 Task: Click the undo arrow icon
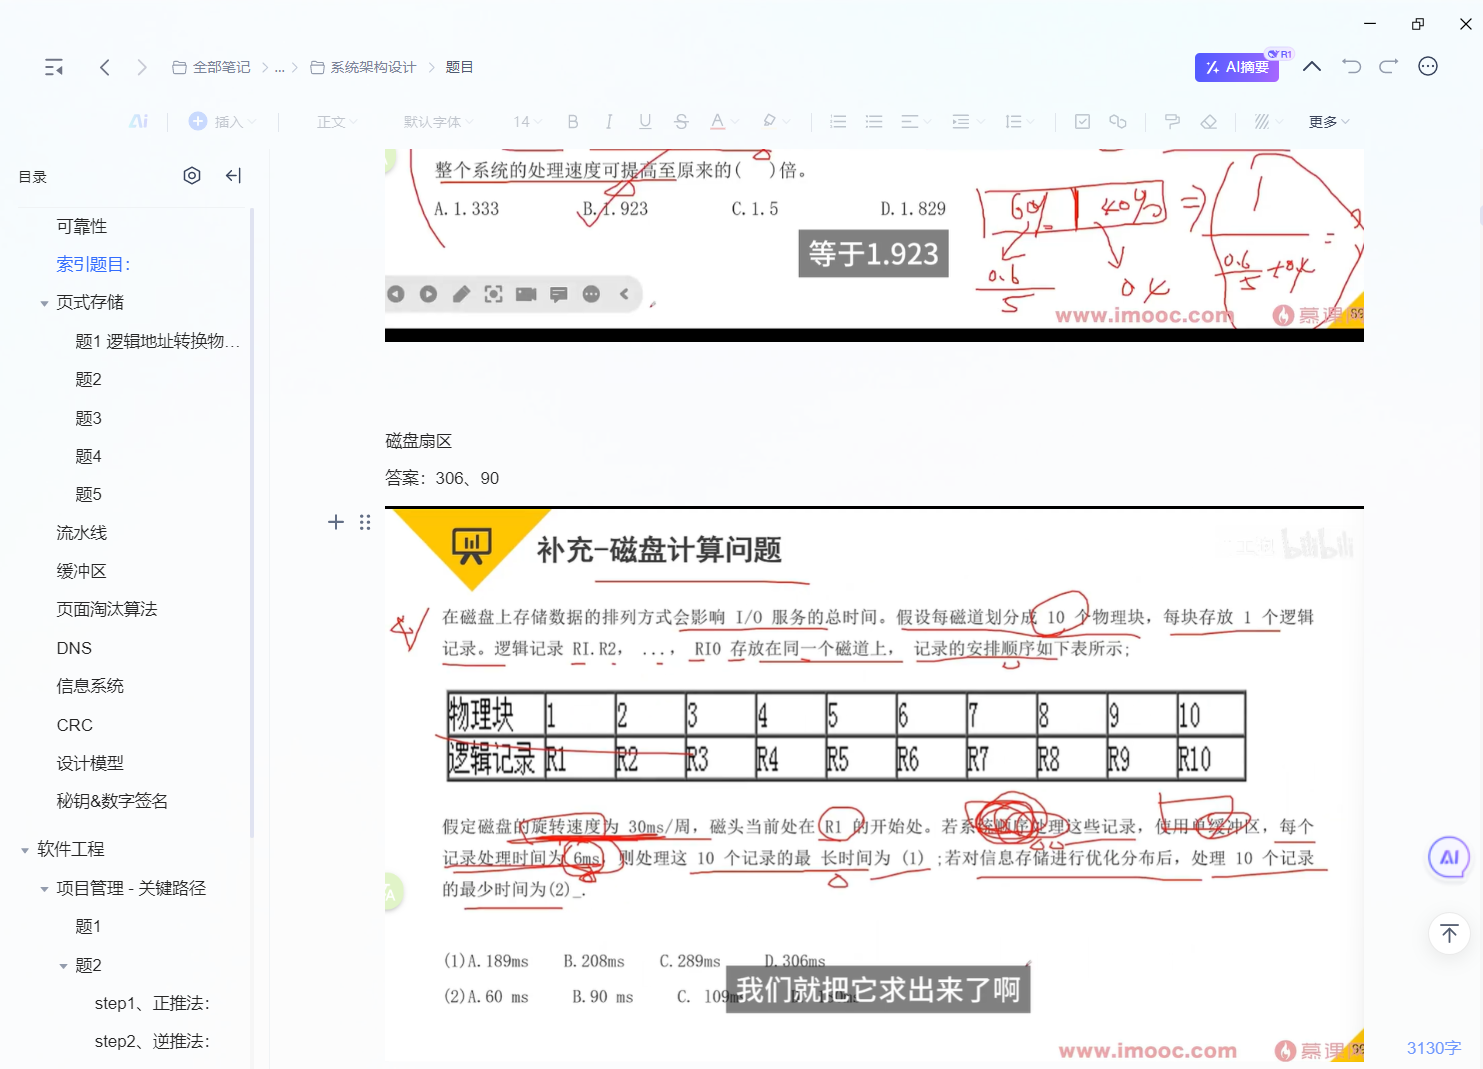tap(1351, 67)
